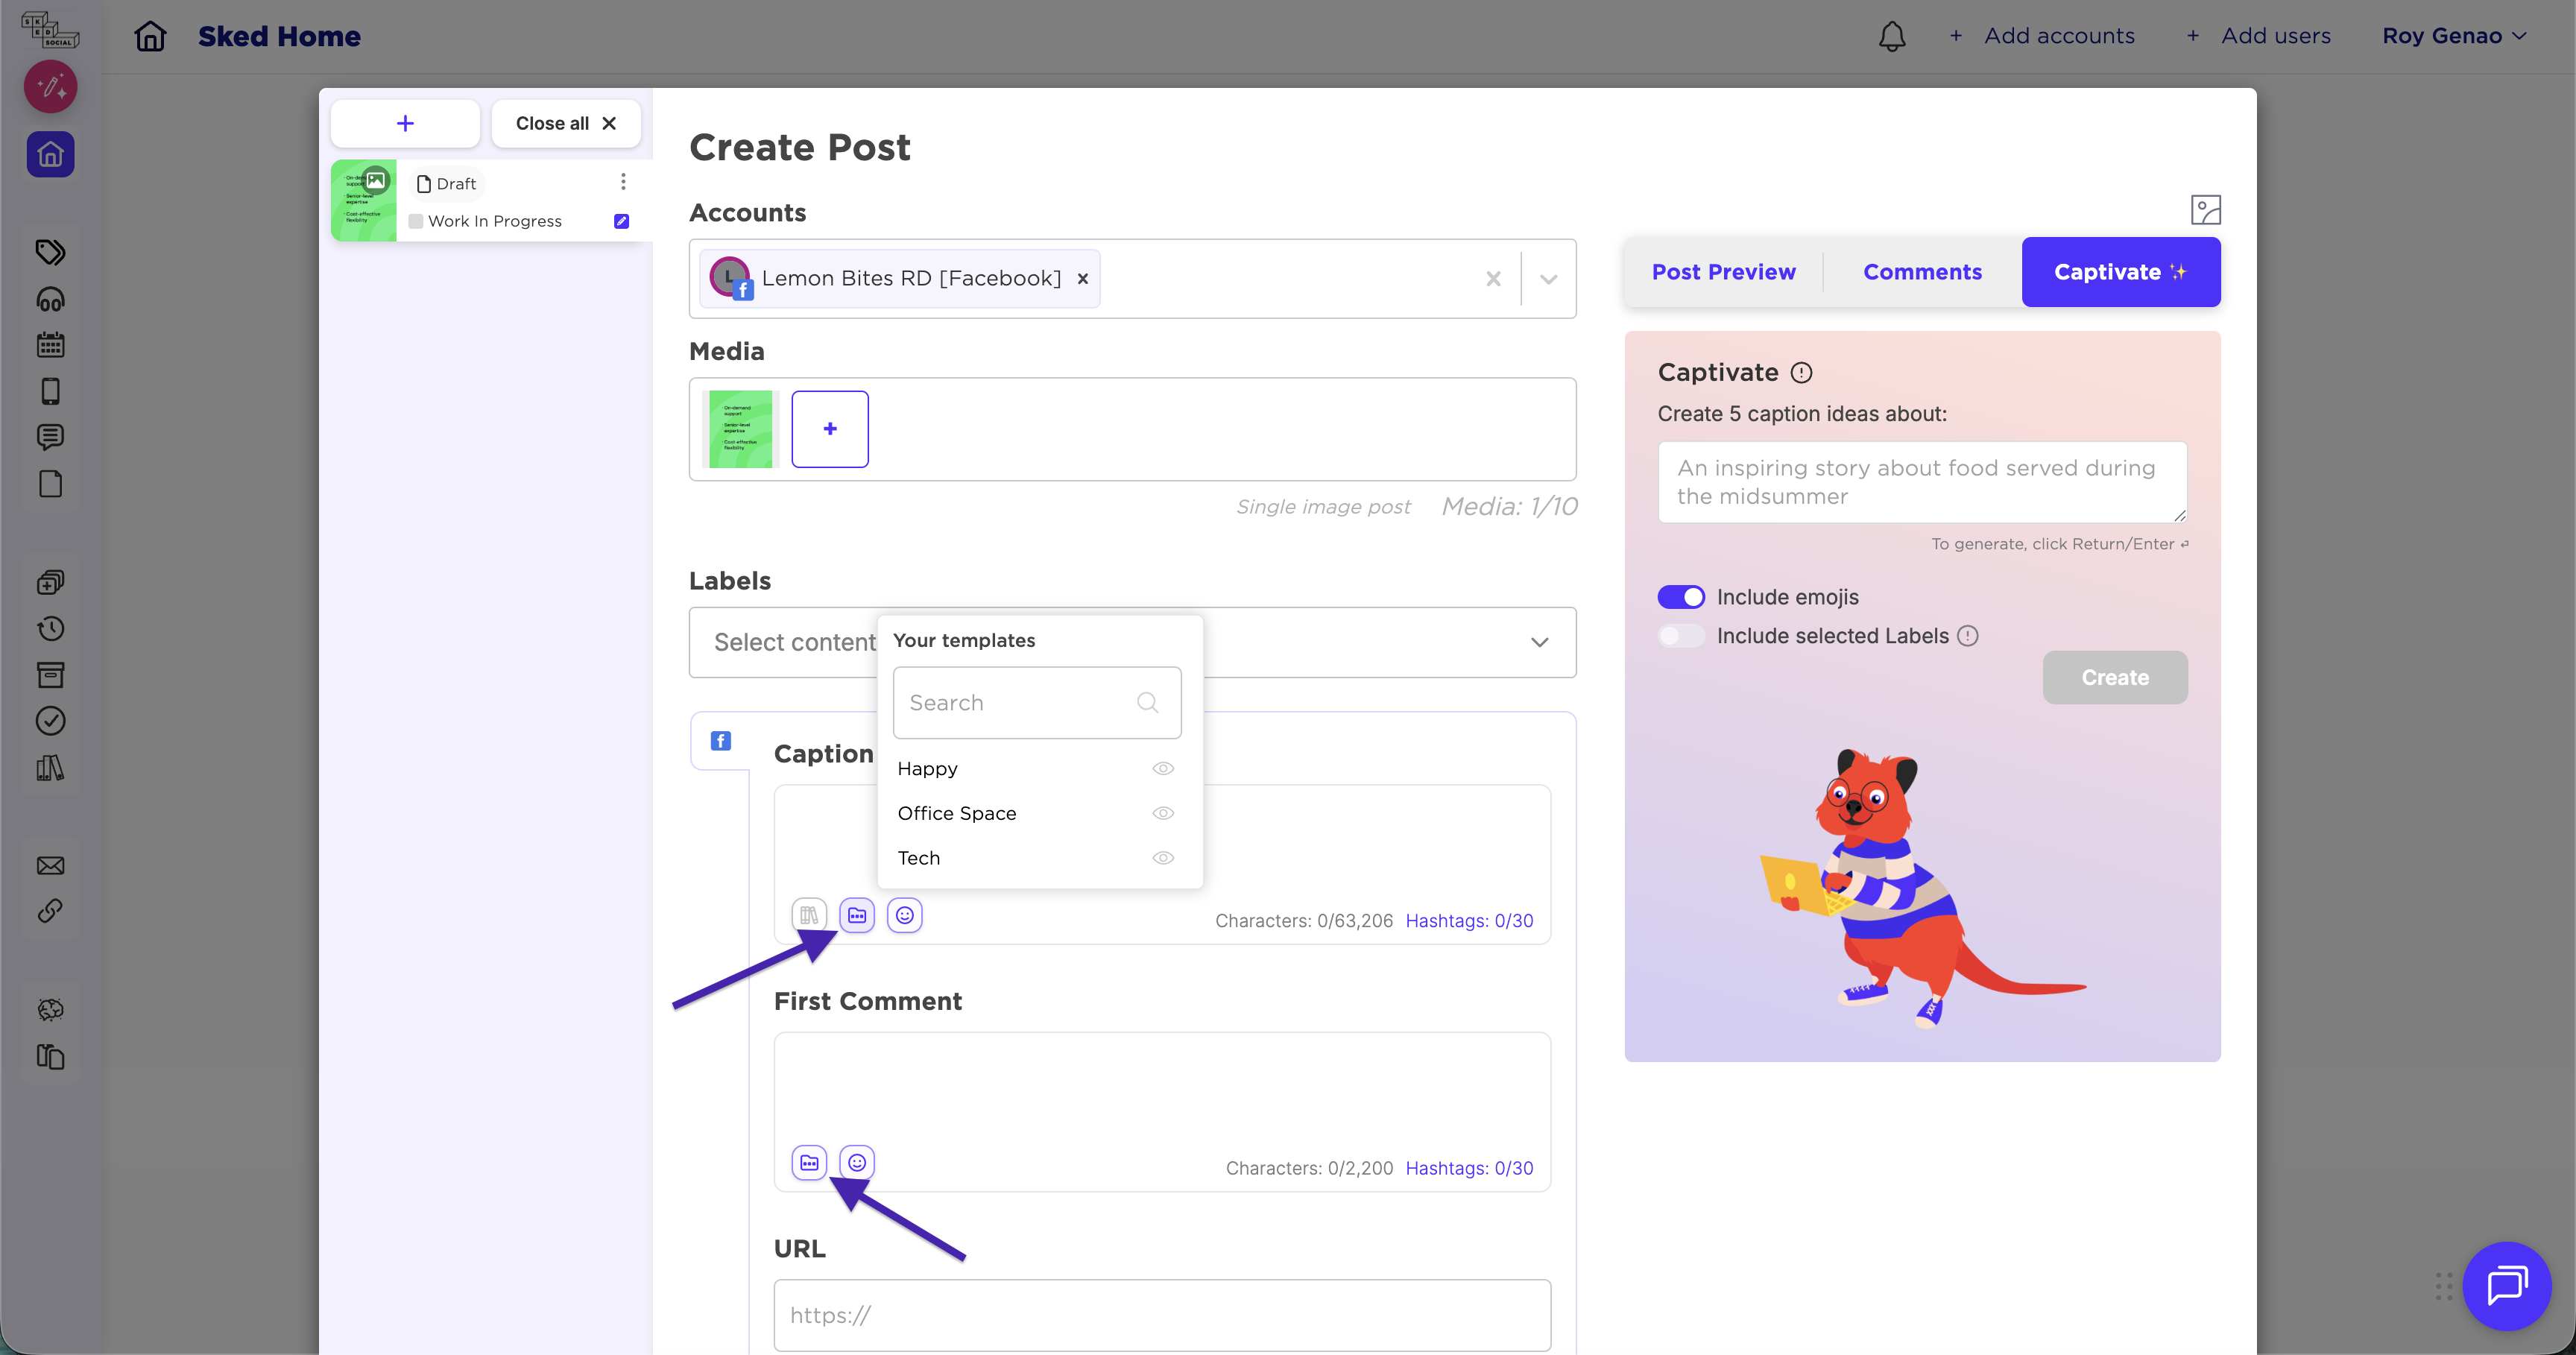Expand the Accounts dropdown chevron
Image resolution: width=2576 pixels, height=1355 pixels.
pyautogui.click(x=1548, y=279)
